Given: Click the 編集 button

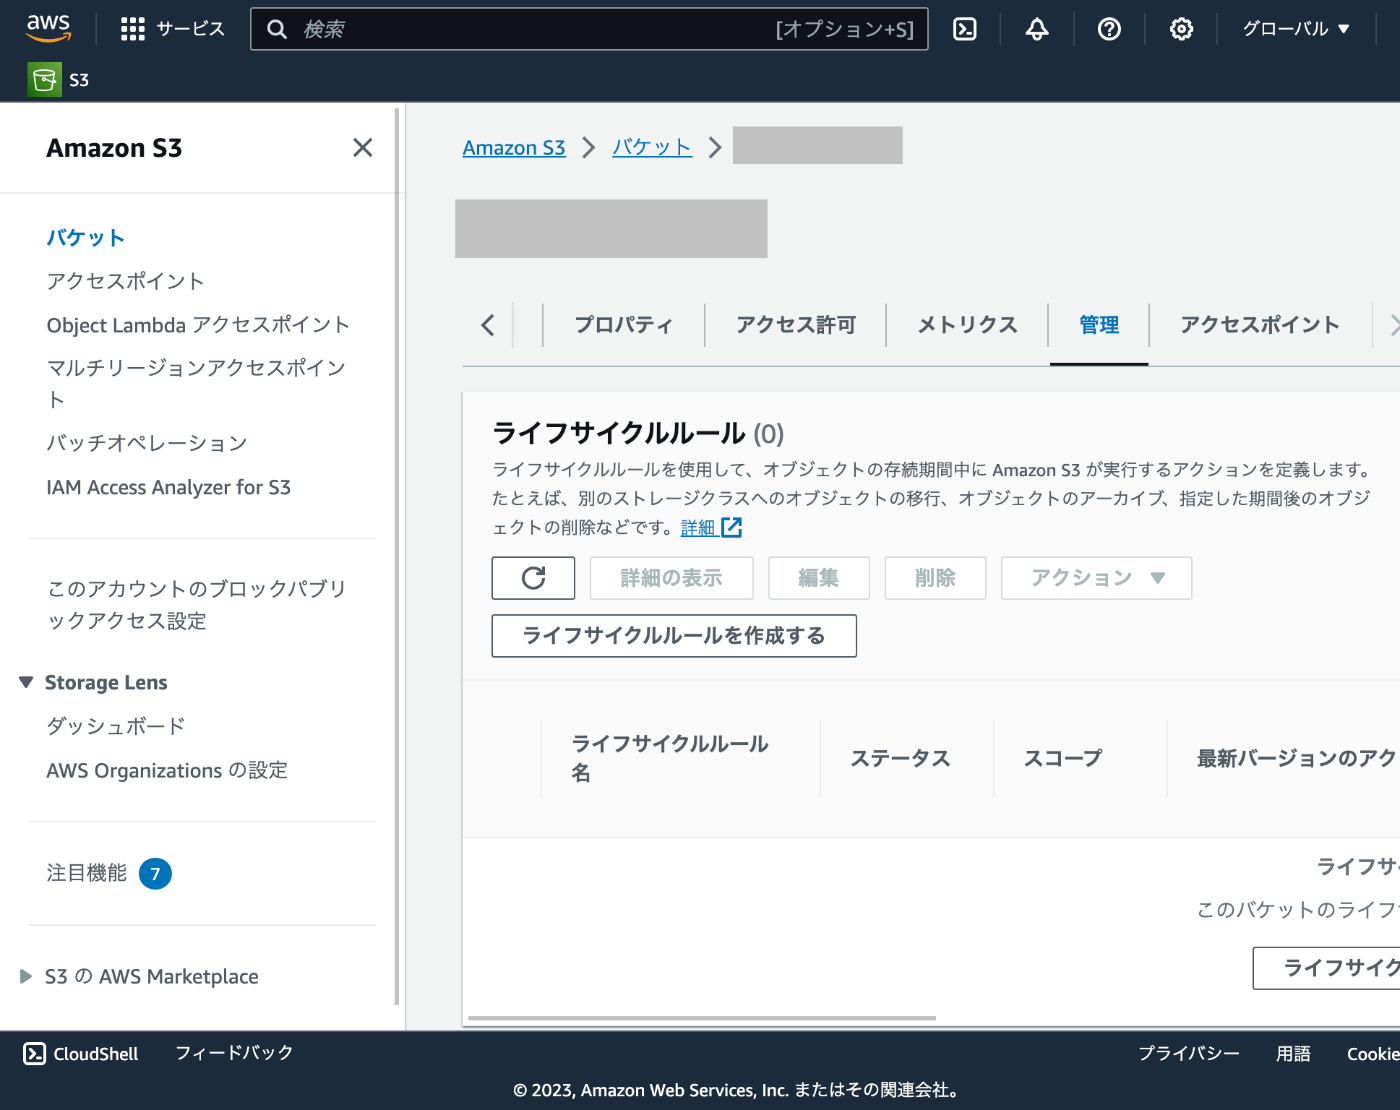Looking at the screenshot, I should point(818,578).
